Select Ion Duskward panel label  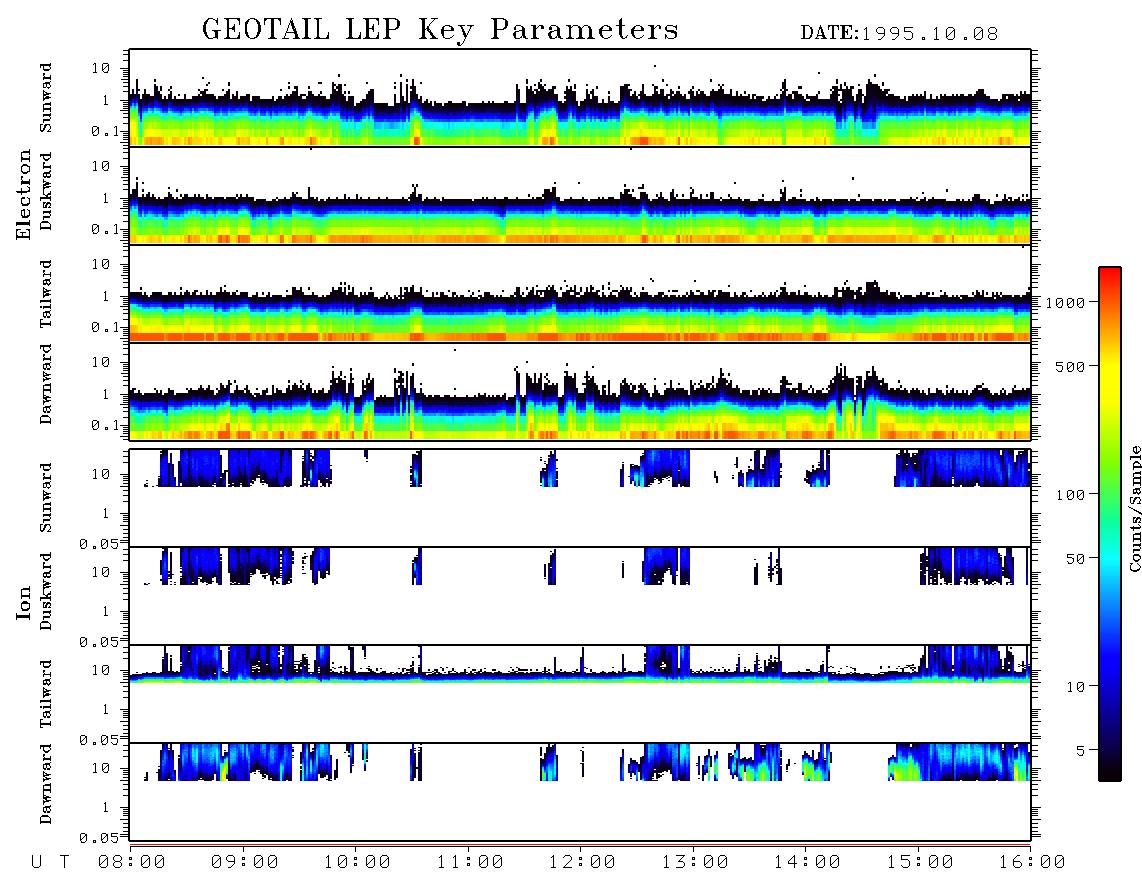(x=46, y=591)
